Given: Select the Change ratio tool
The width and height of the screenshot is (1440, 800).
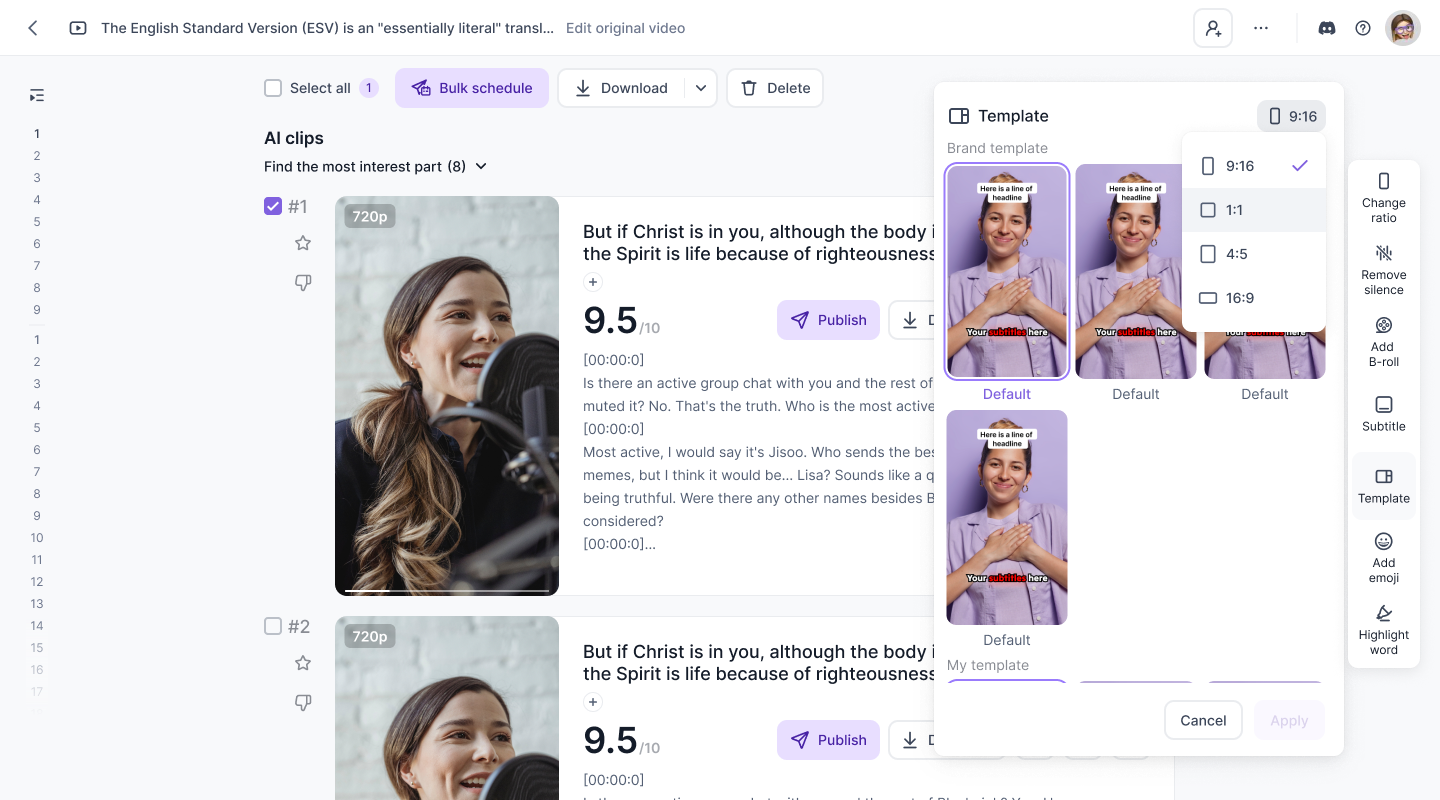Looking at the screenshot, I should coord(1384,196).
